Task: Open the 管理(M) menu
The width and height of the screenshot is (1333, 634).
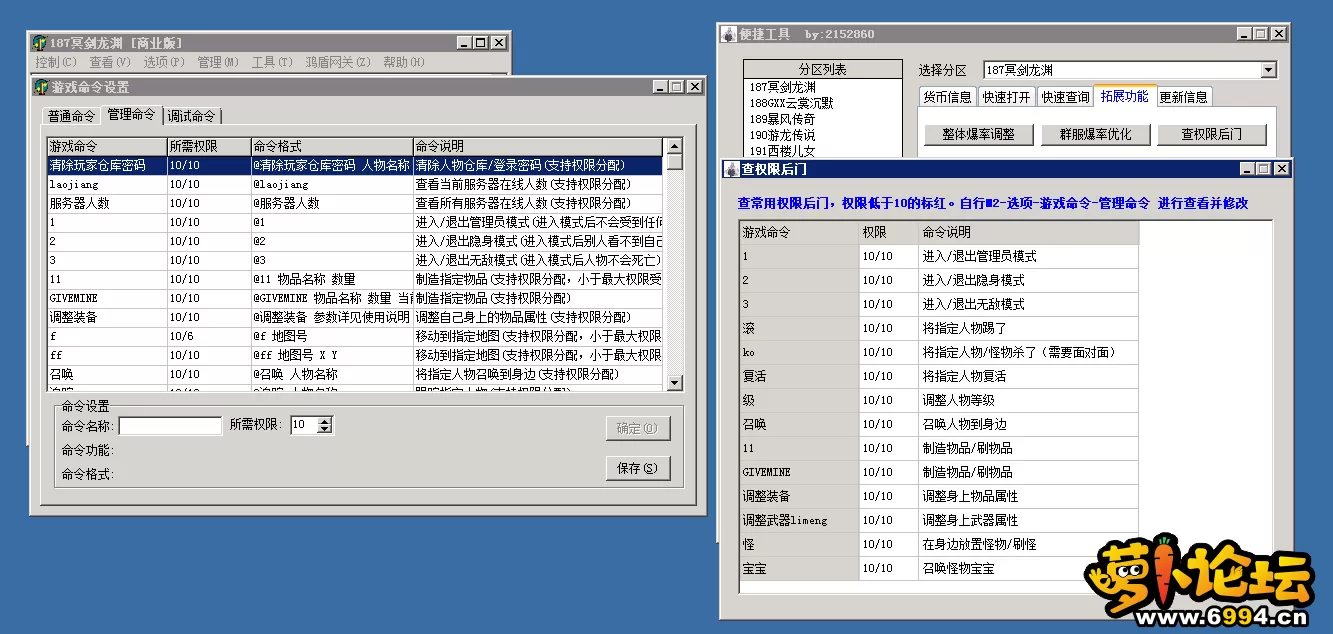Action: click(218, 62)
